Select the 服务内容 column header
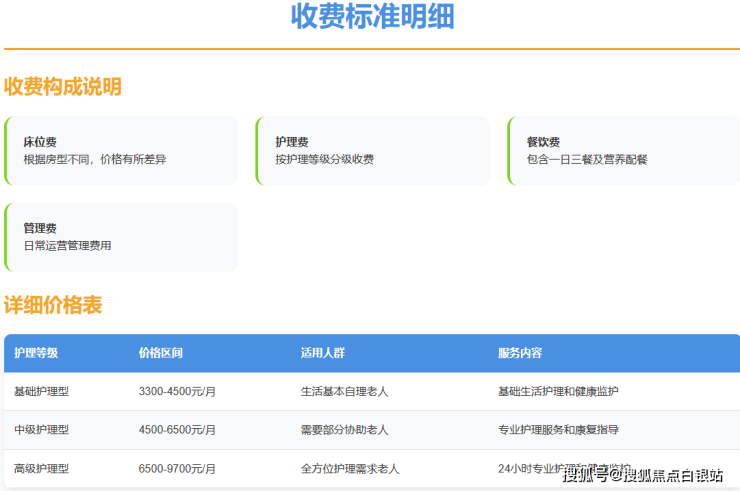The width and height of the screenshot is (740, 491). (520, 353)
